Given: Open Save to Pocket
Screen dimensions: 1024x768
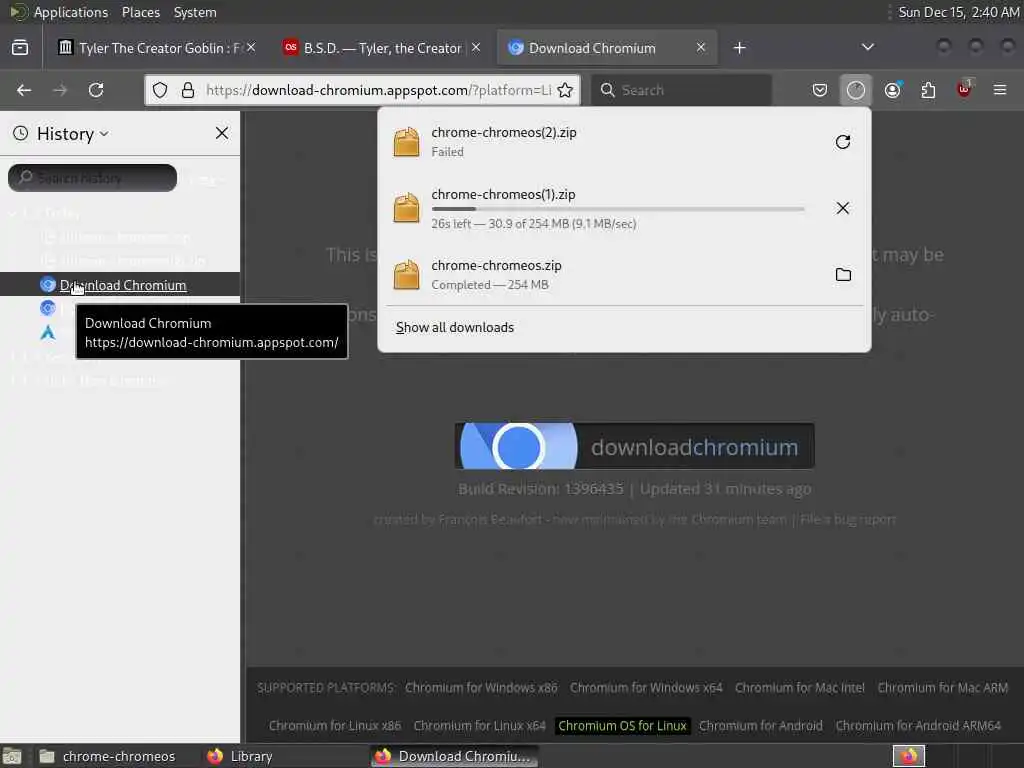Looking at the screenshot, I should [x=820, y=90].
